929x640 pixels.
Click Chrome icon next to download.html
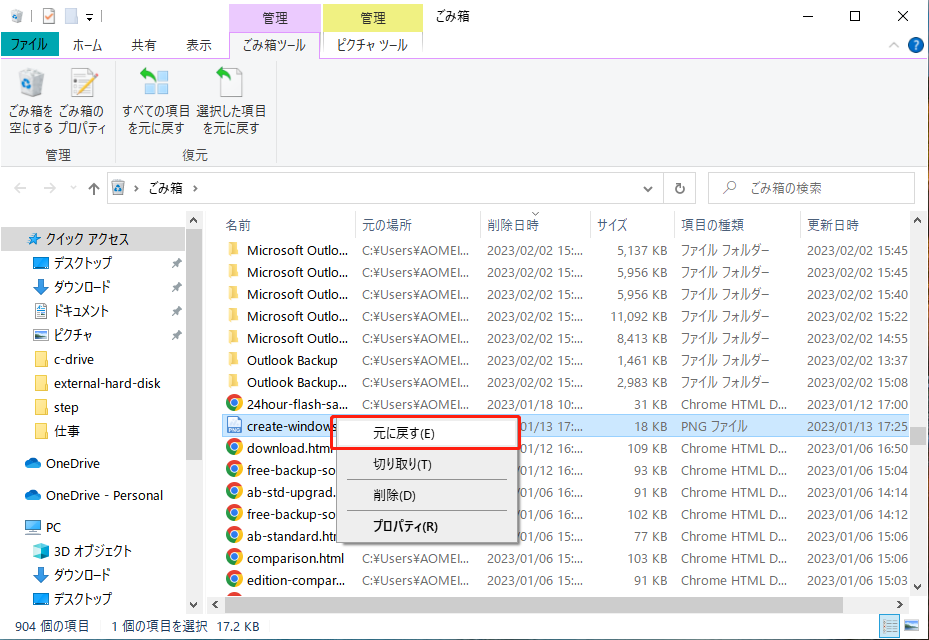tap(234, 447)
